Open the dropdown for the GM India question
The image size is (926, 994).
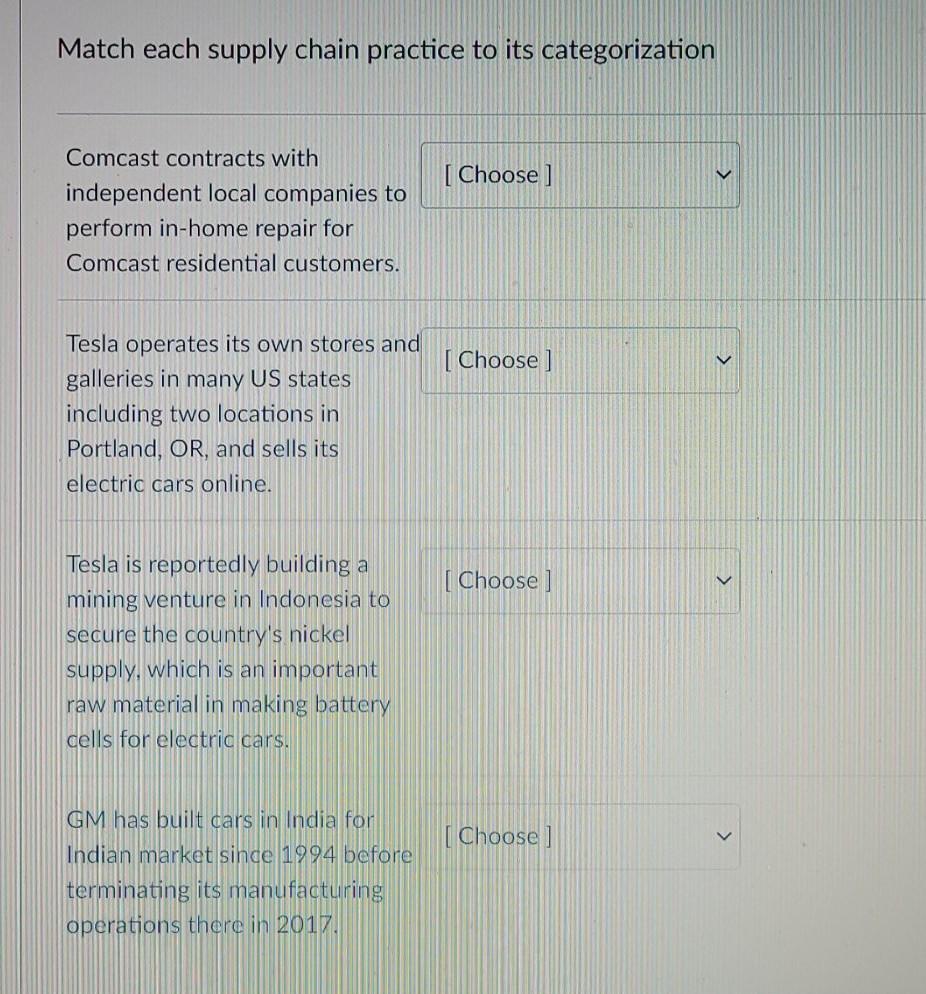[580, 836]
